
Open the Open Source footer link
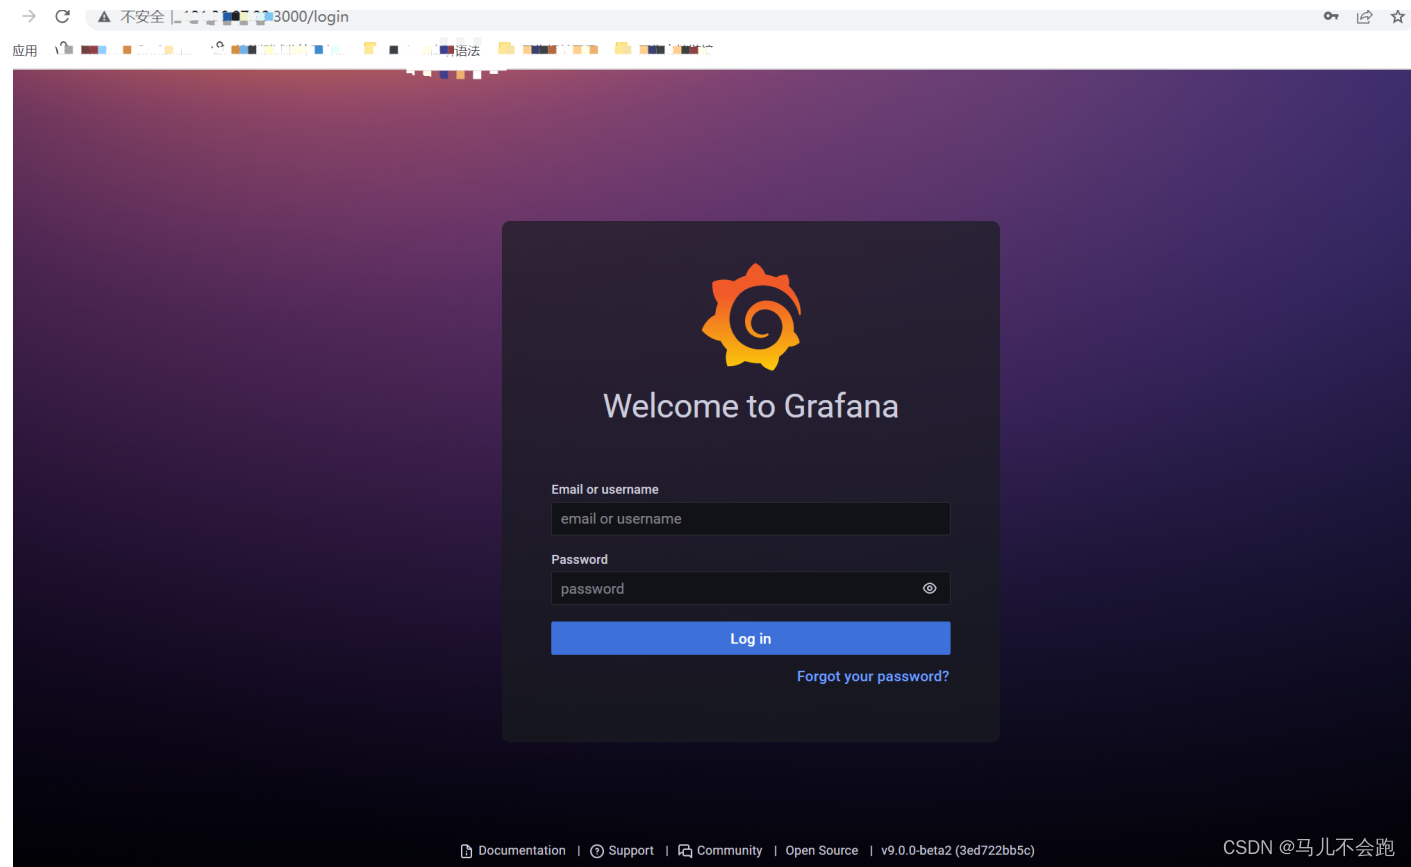822,850
